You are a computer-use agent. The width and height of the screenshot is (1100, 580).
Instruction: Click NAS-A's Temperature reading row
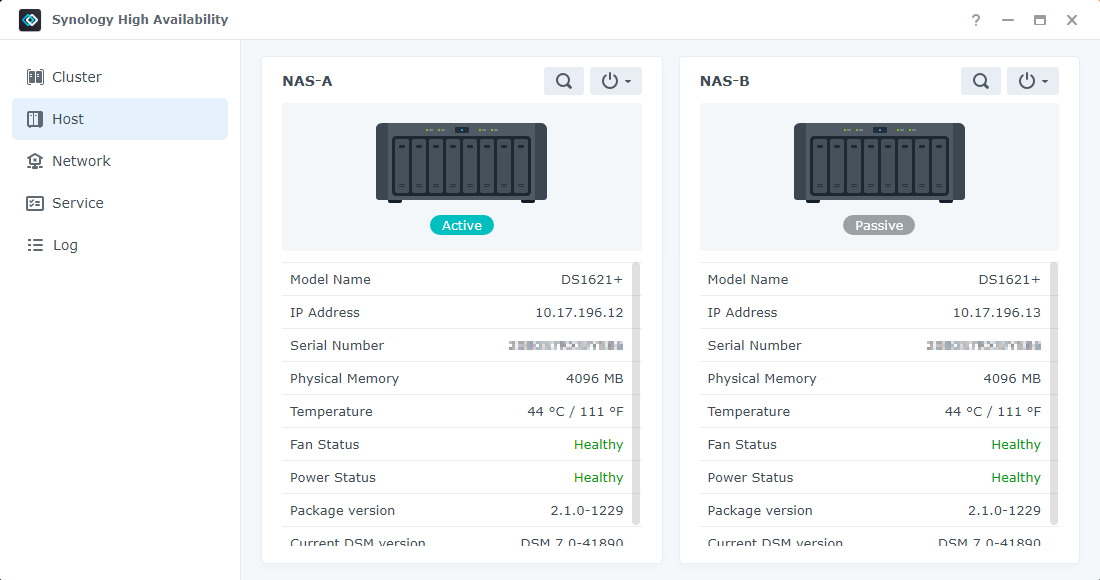pyautogui.click(x=461, y=411)
